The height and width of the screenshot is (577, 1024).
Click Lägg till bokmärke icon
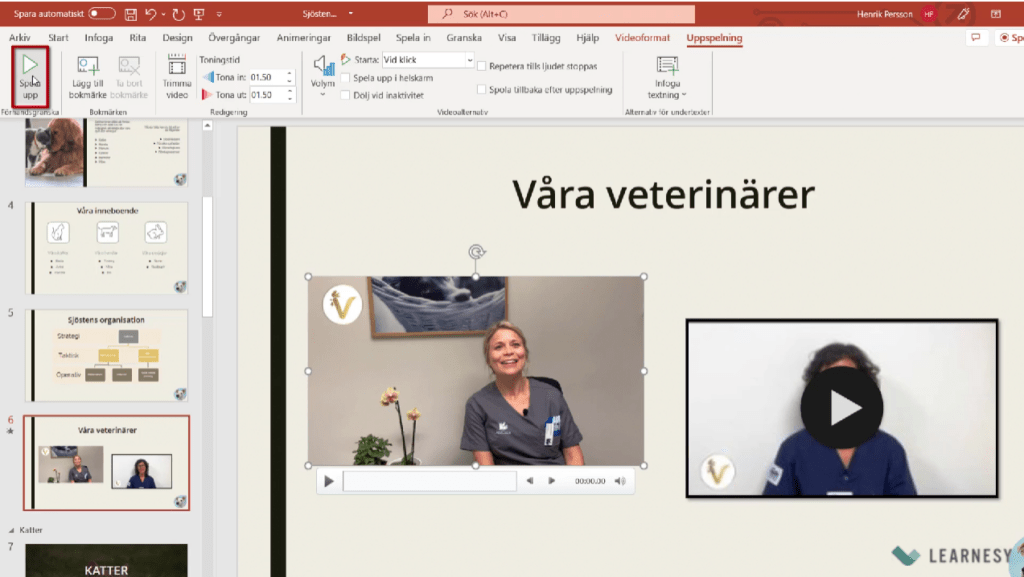click(88, 75)
